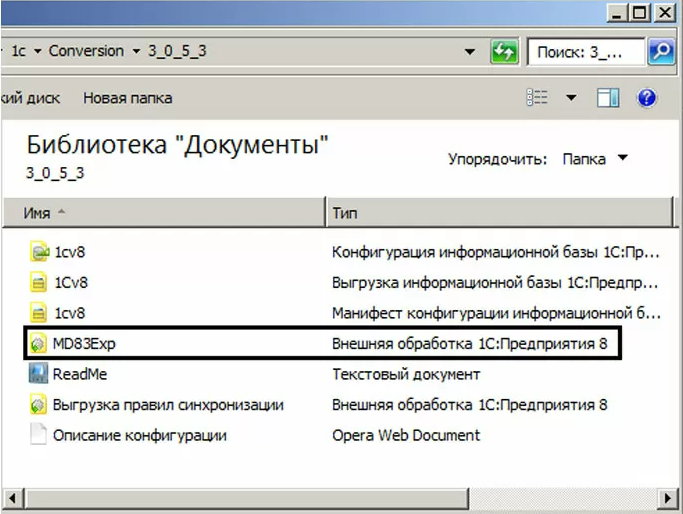Click the Выгрузка правил синхронизации file icon
The width and height of the screenshot is (683, 514).
[38, 405]
